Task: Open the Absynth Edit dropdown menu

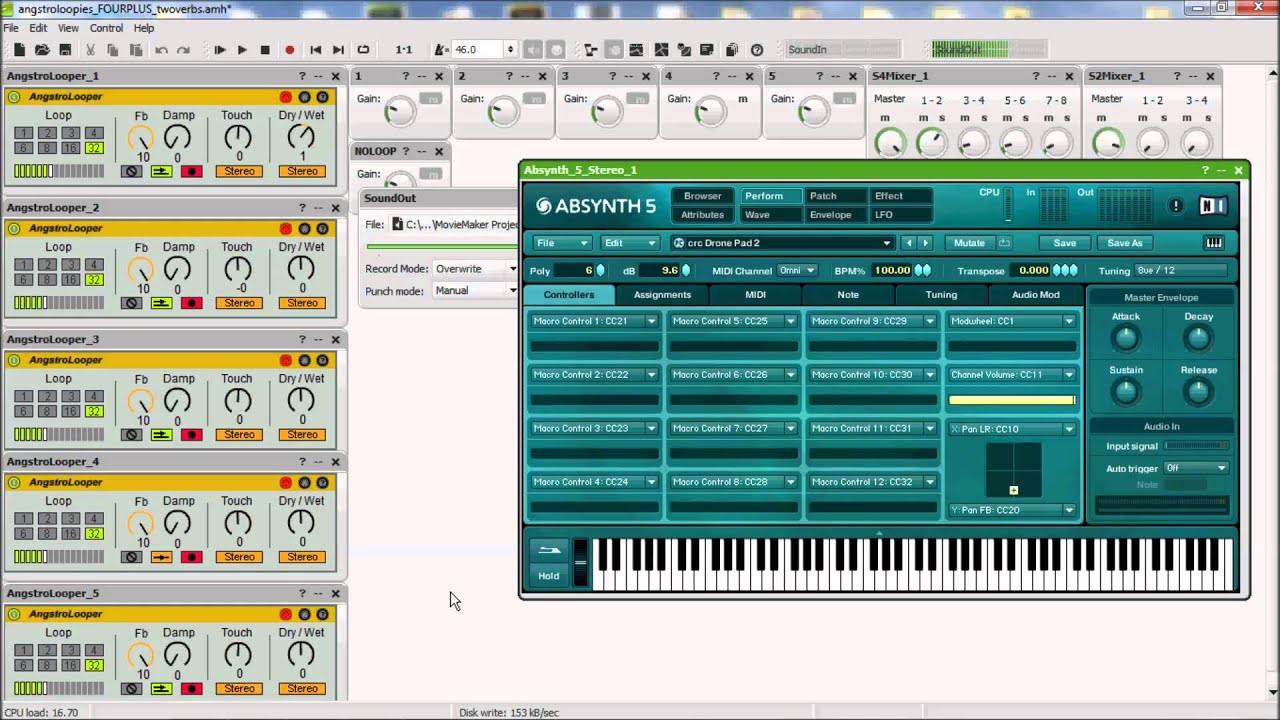Action: click(x=630, y=243)
